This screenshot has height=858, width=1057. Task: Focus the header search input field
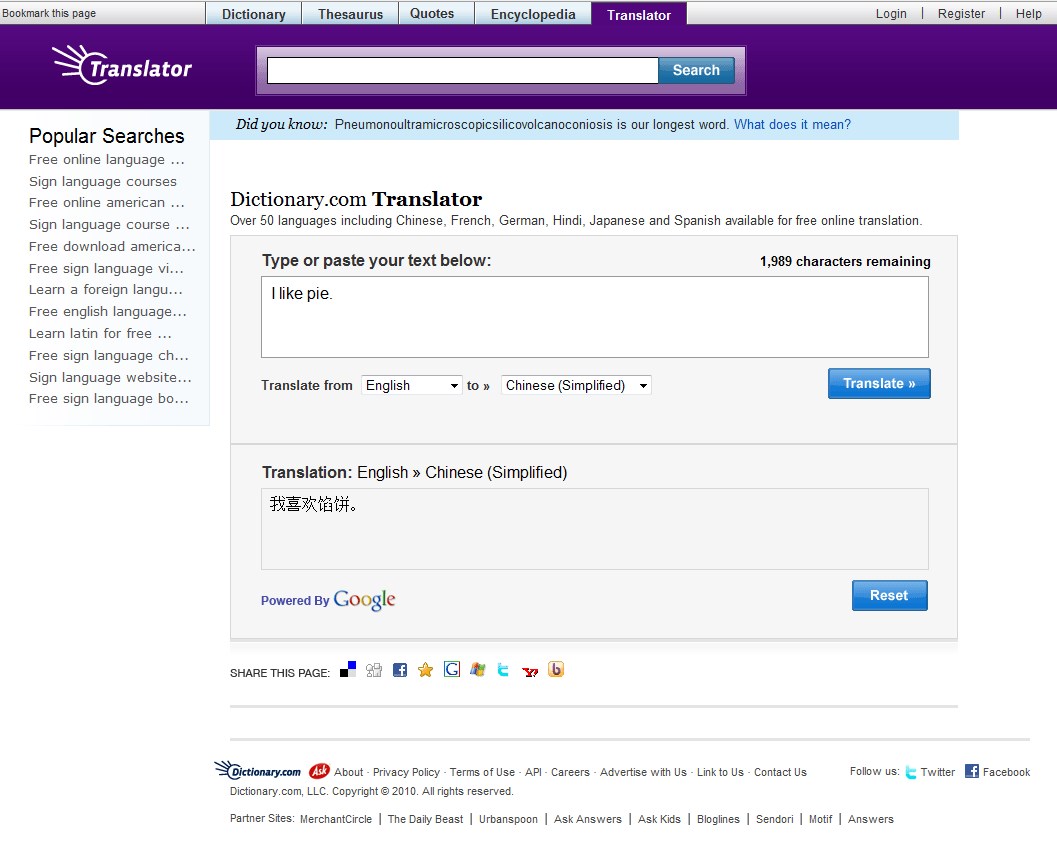pos(462,70)
